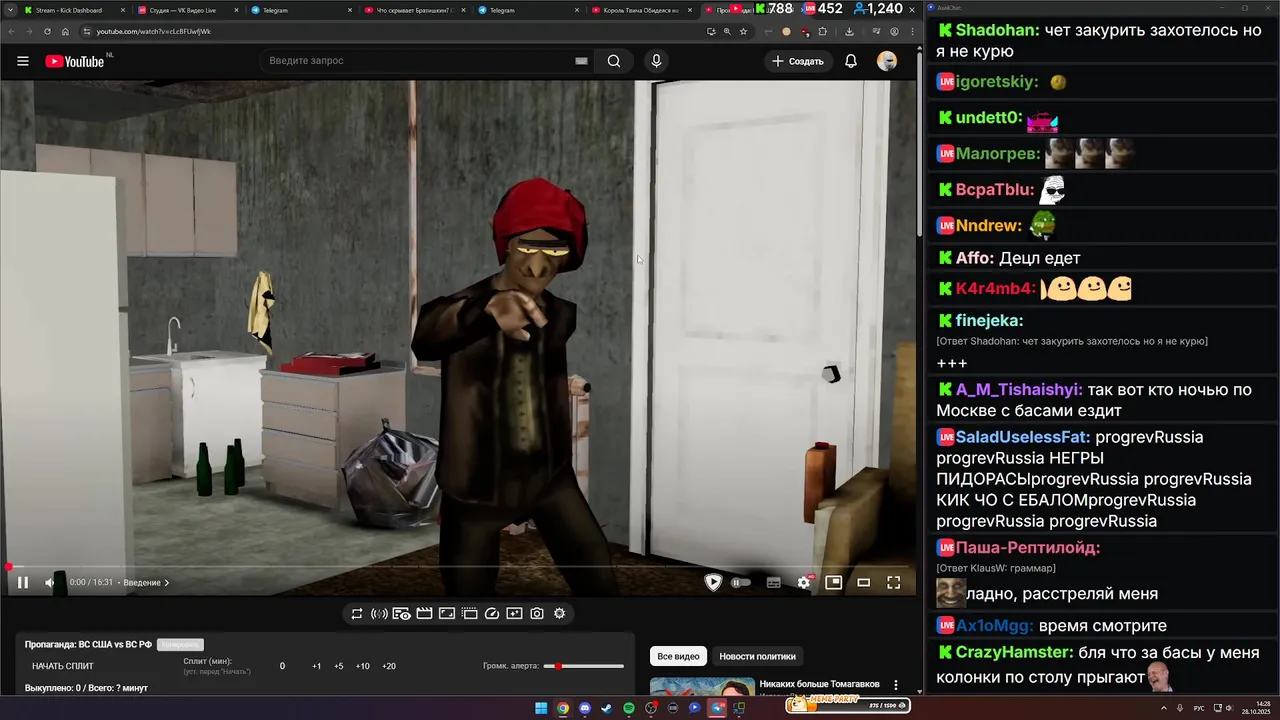This screenshot has height=720, width=1280.
Task: Click the SaladUselessFat username in chat
Action: pyautogui.click(x=1022, y=437)
